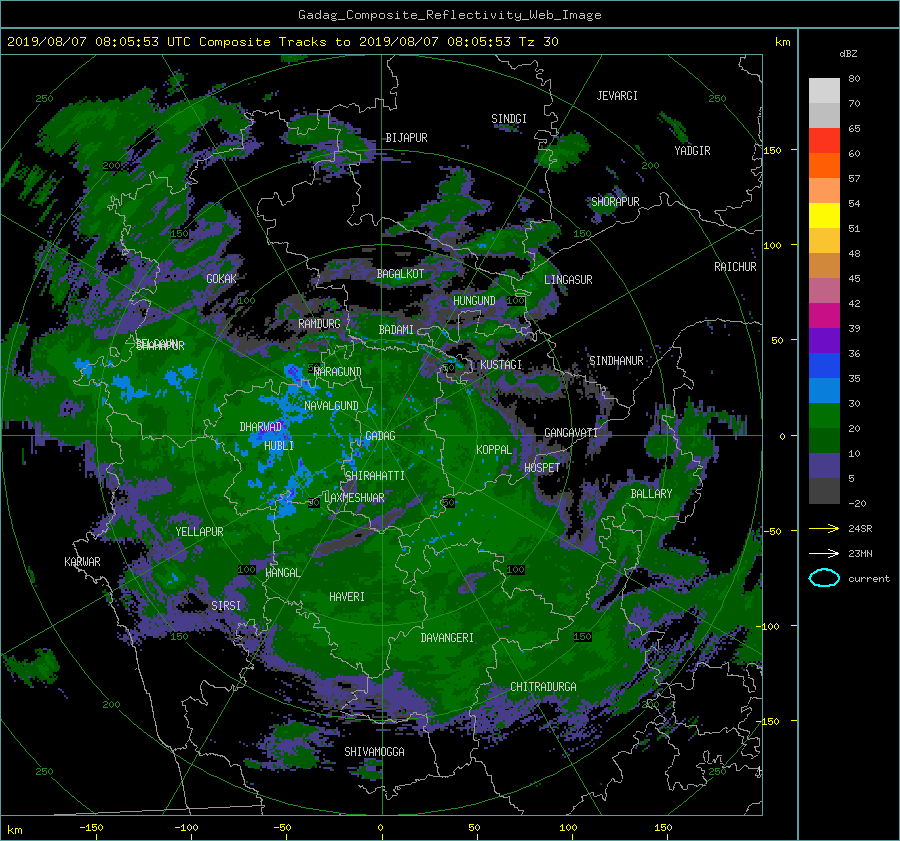900x841 pixels.
Task: Click the LAXMESHWAR city label
Action: [x=354, y=498]
